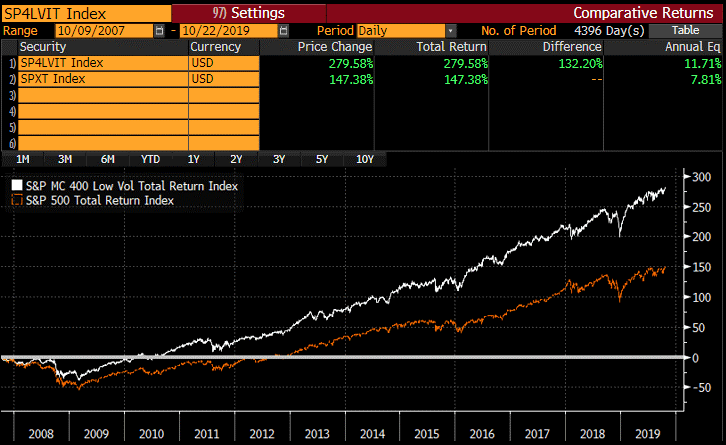
Task: Click the Annual Eq column header
Action: 663,47
